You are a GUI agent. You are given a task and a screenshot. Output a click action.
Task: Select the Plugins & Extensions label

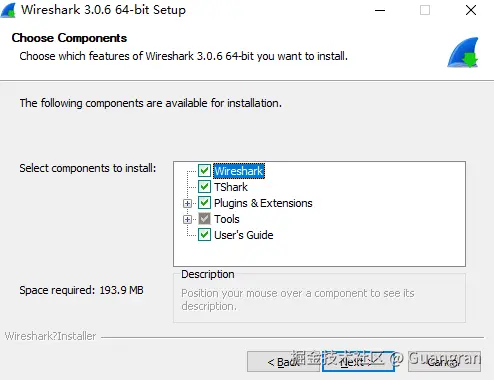tap(263, 203)
